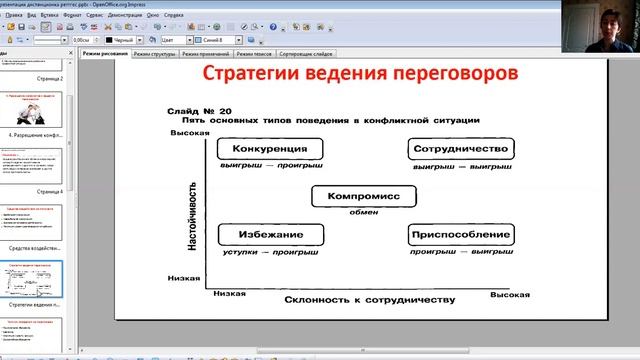Open the Вид menu
Viewport: 640px width, 360px height.
(31, 15)
